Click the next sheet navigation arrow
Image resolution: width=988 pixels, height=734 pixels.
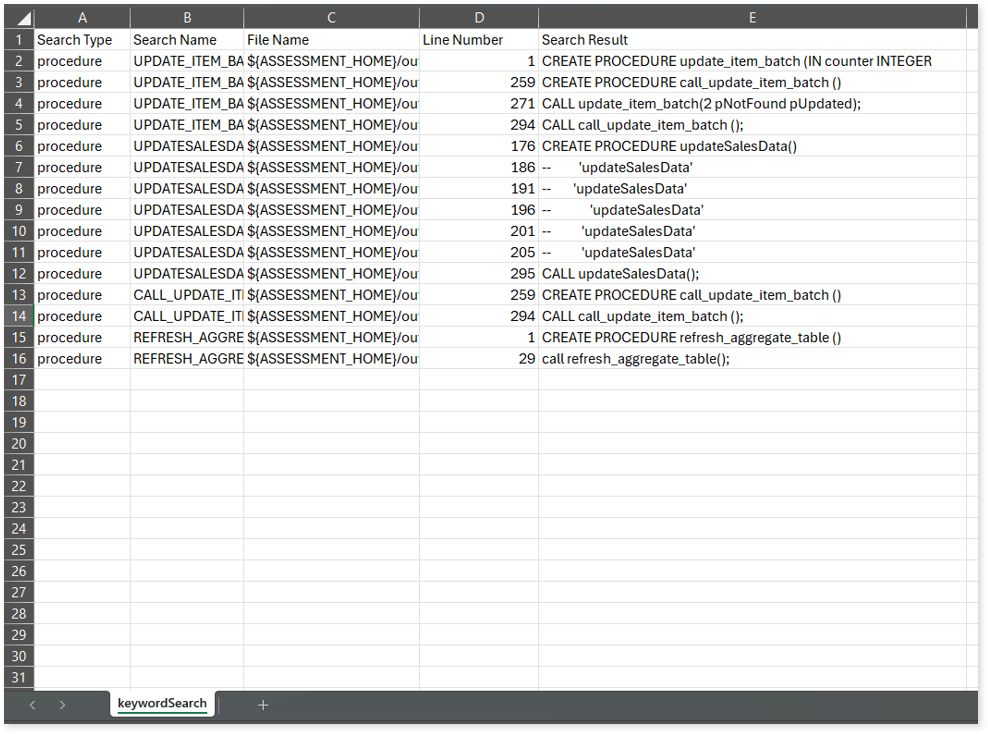(62, 705)
